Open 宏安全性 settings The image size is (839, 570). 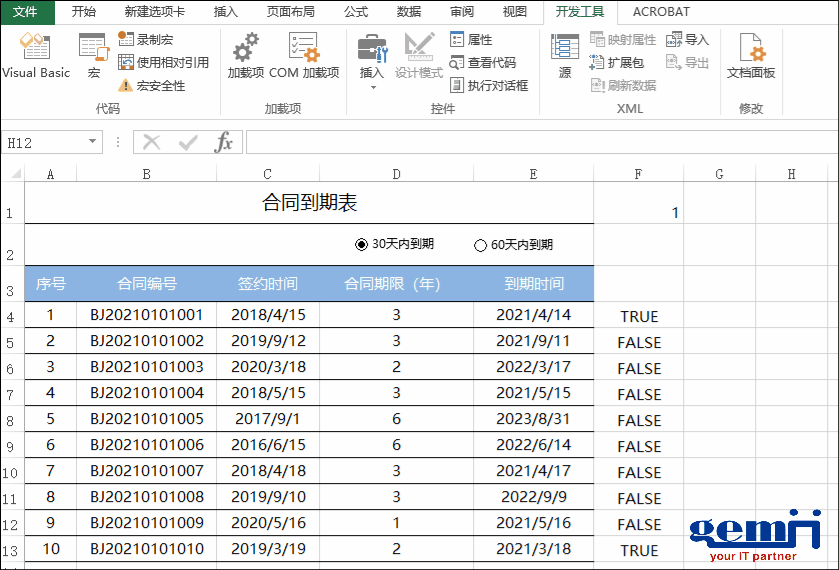(x=151, y=85)
